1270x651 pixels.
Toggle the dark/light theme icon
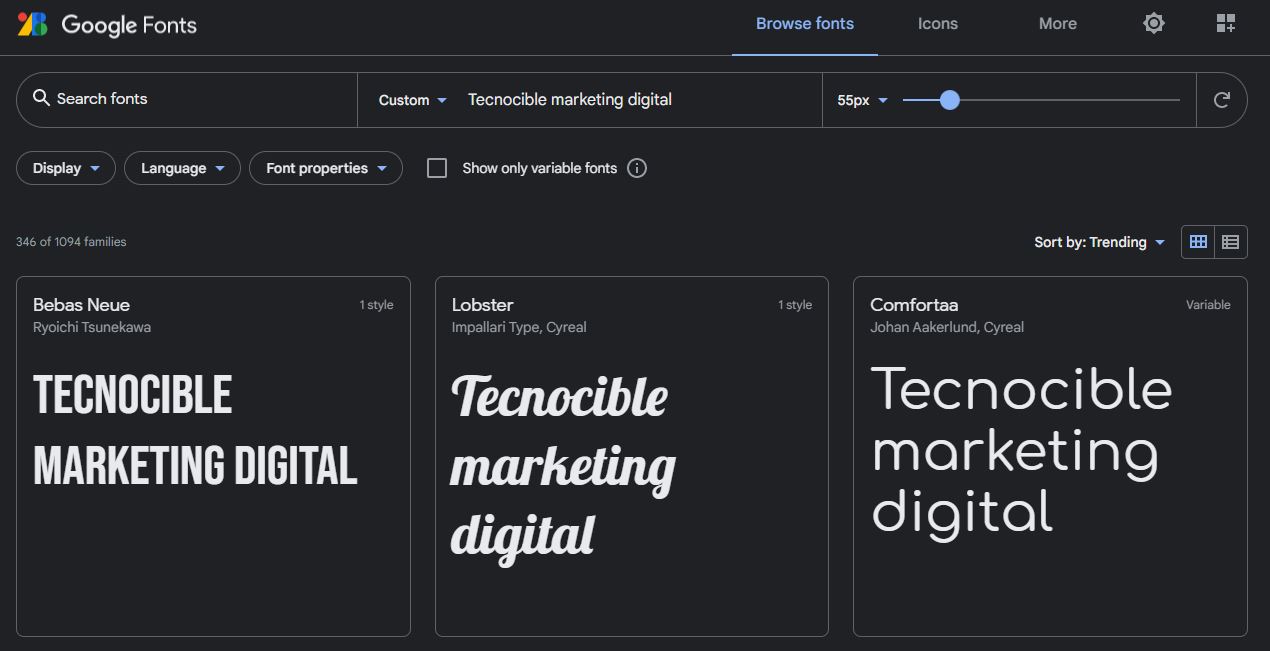pyautogui.click(x=1153, y=23)
